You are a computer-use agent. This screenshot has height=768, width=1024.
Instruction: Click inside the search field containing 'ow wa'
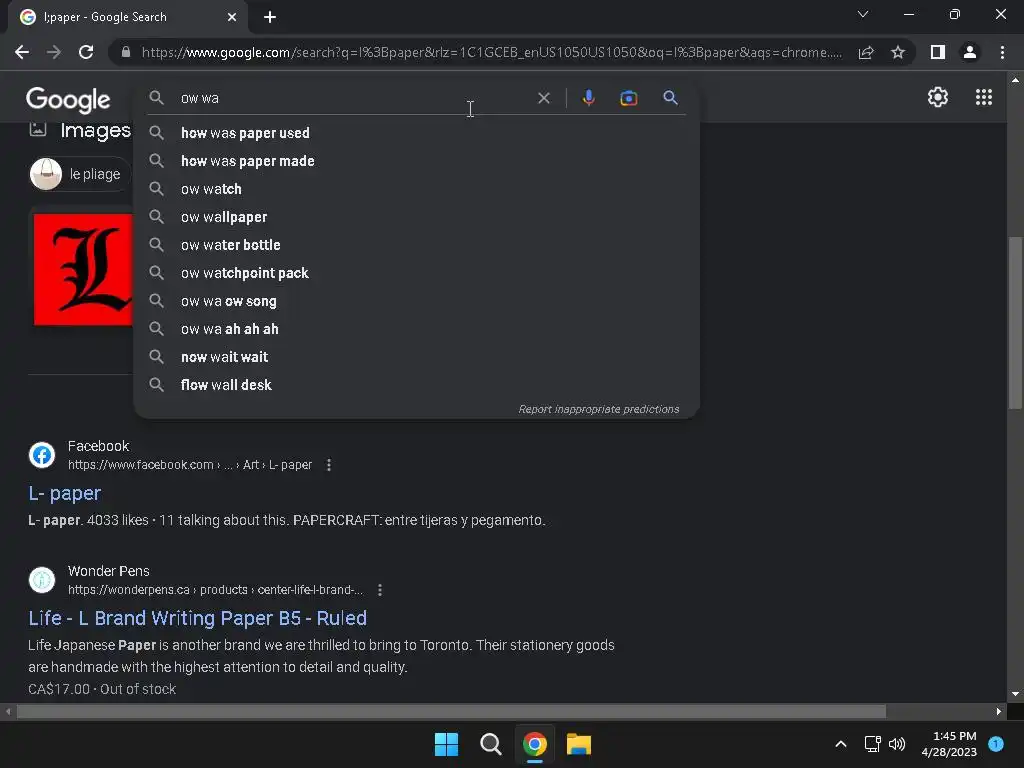click(353, 98)
